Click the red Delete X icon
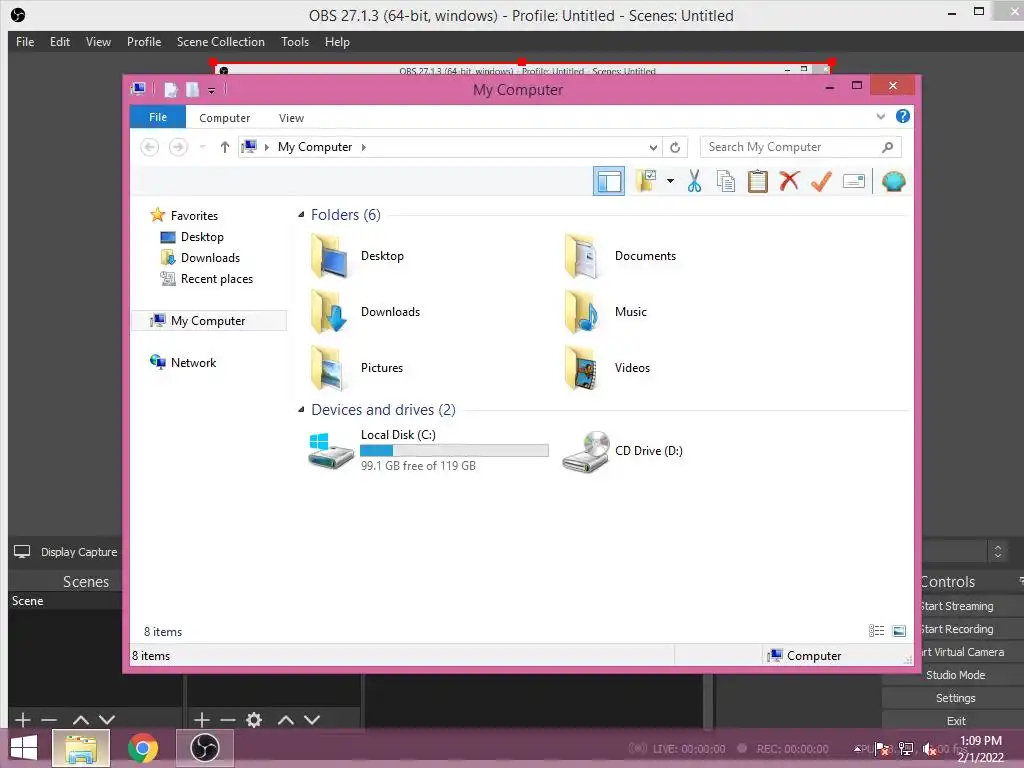1024x768 pixels. 789,181
